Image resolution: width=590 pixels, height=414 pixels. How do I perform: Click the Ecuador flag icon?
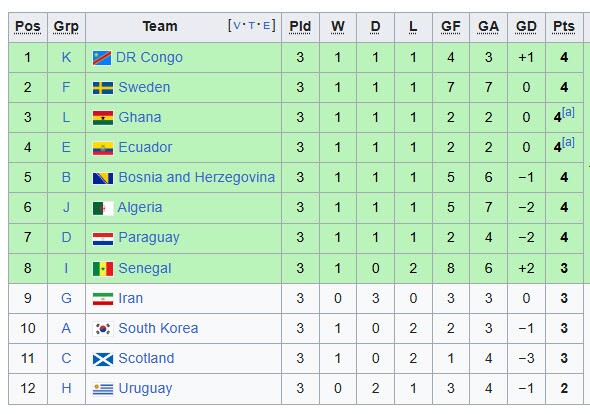103,148
